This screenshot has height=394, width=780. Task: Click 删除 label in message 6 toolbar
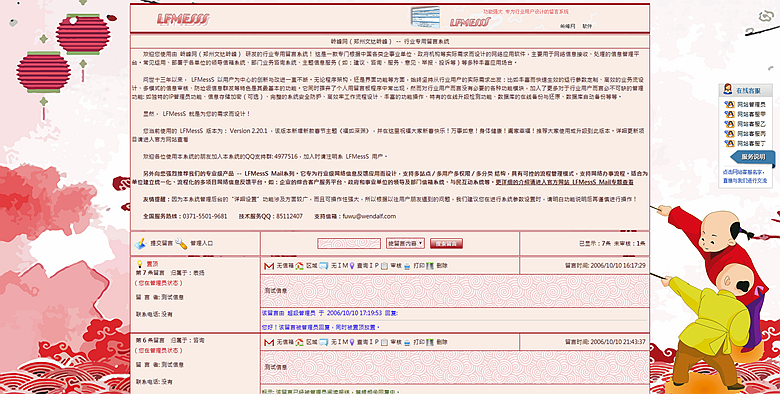pos(442,342)
